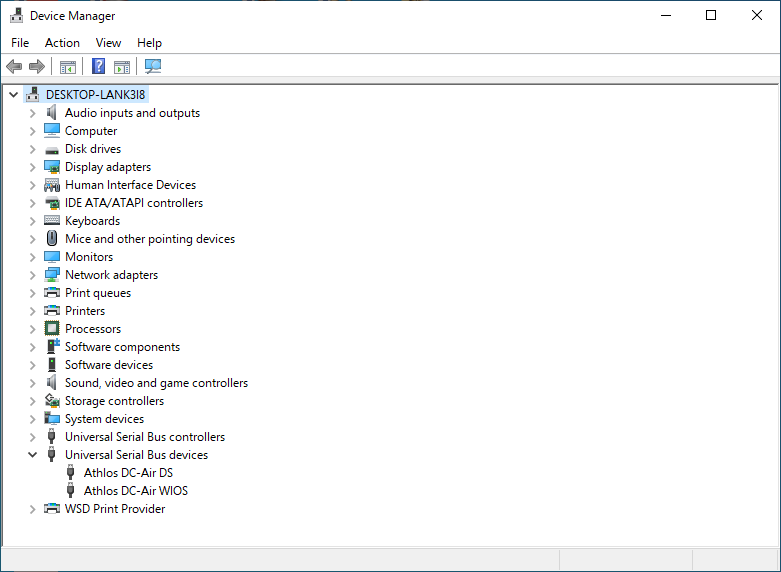Click the blue Help toolbar icon
The image size is (781, 572).
98,67
